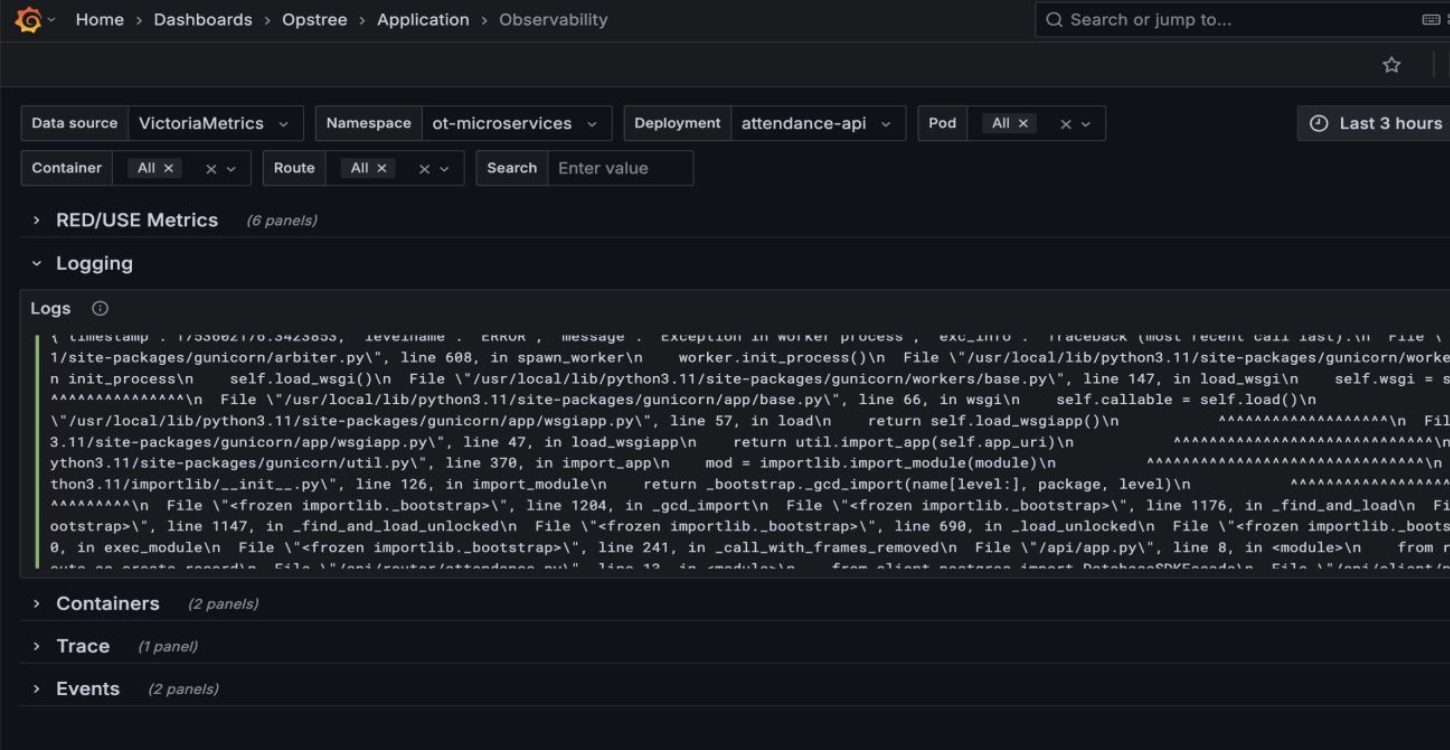The height and width of the screenshot is (750, 1450).
Task: Open the Opstree breadcrumb folder
Action: tap(314, 20)
